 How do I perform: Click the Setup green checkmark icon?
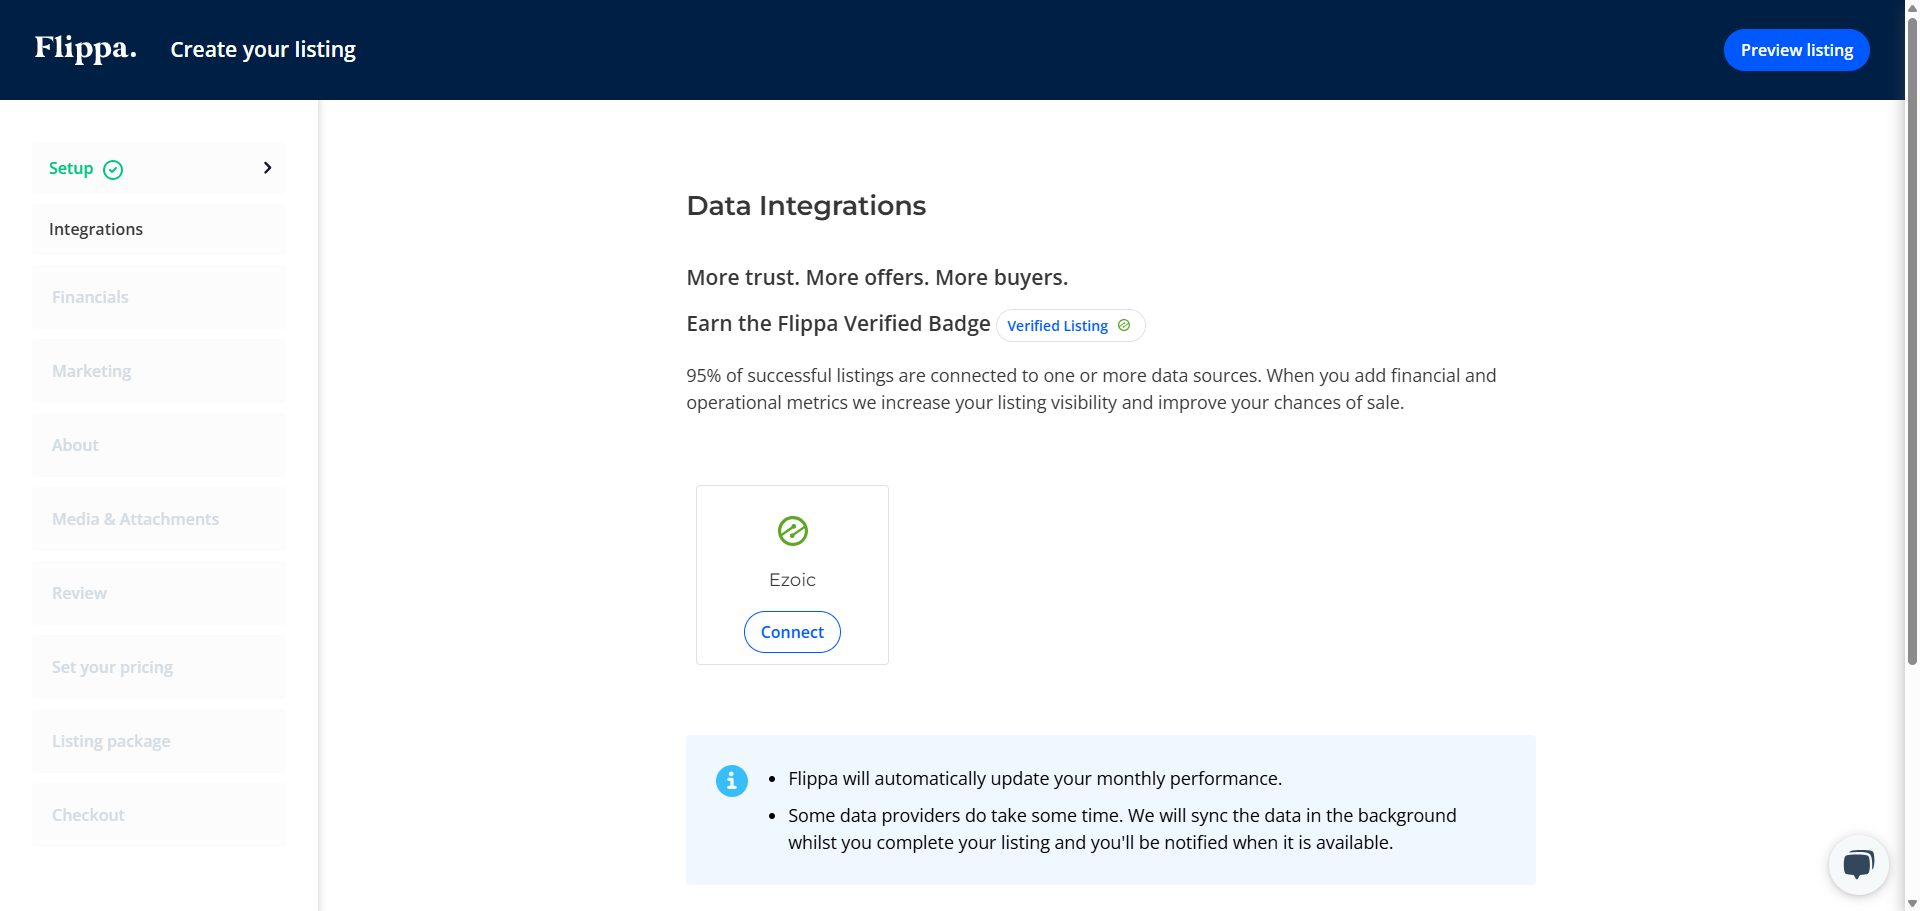coord(113,170)
